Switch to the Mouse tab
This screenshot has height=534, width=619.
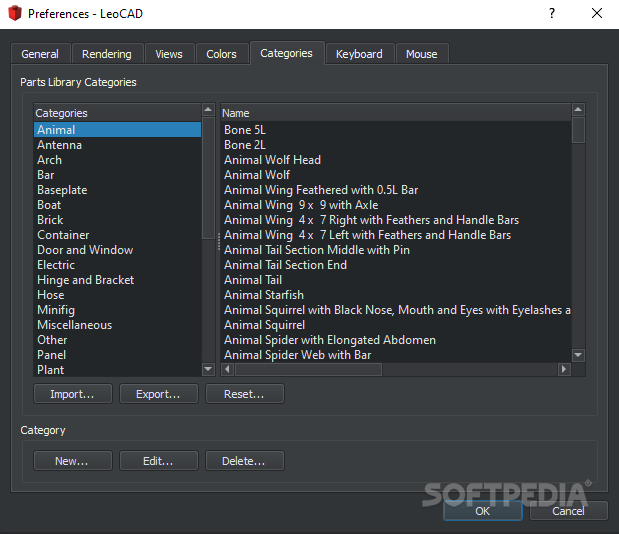pos(422,54)
